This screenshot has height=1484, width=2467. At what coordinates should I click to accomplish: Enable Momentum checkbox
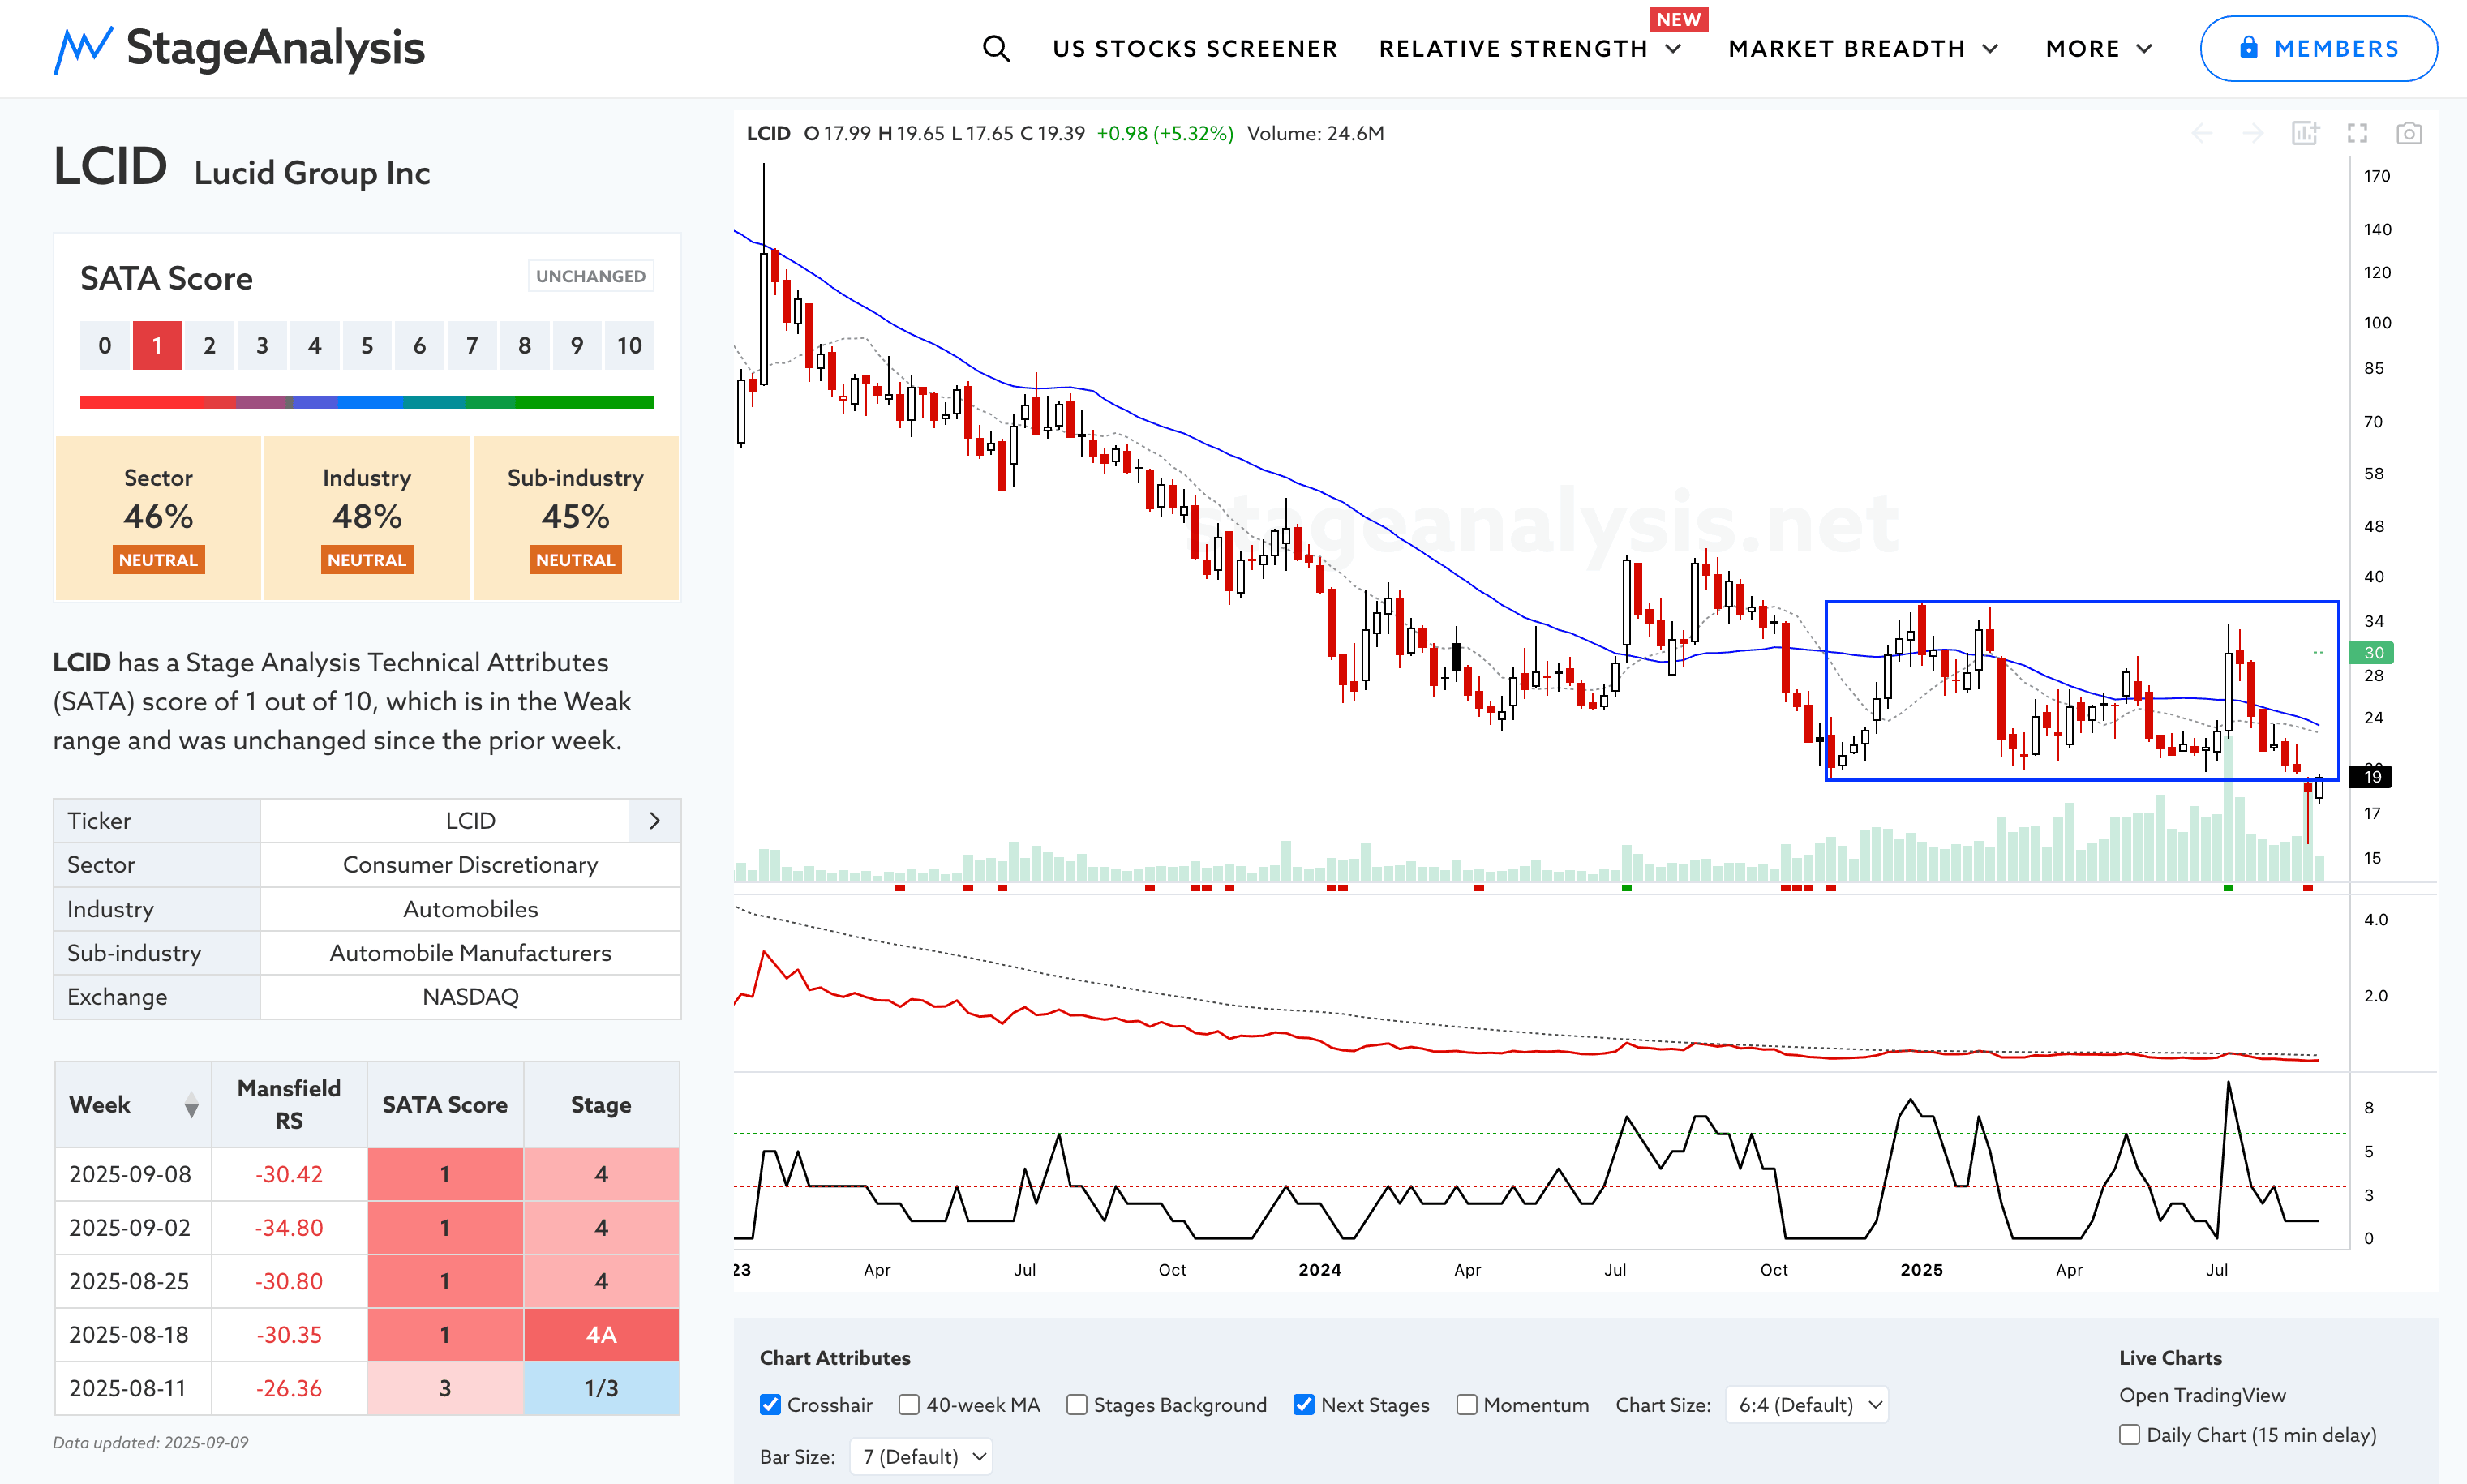1466,1405
